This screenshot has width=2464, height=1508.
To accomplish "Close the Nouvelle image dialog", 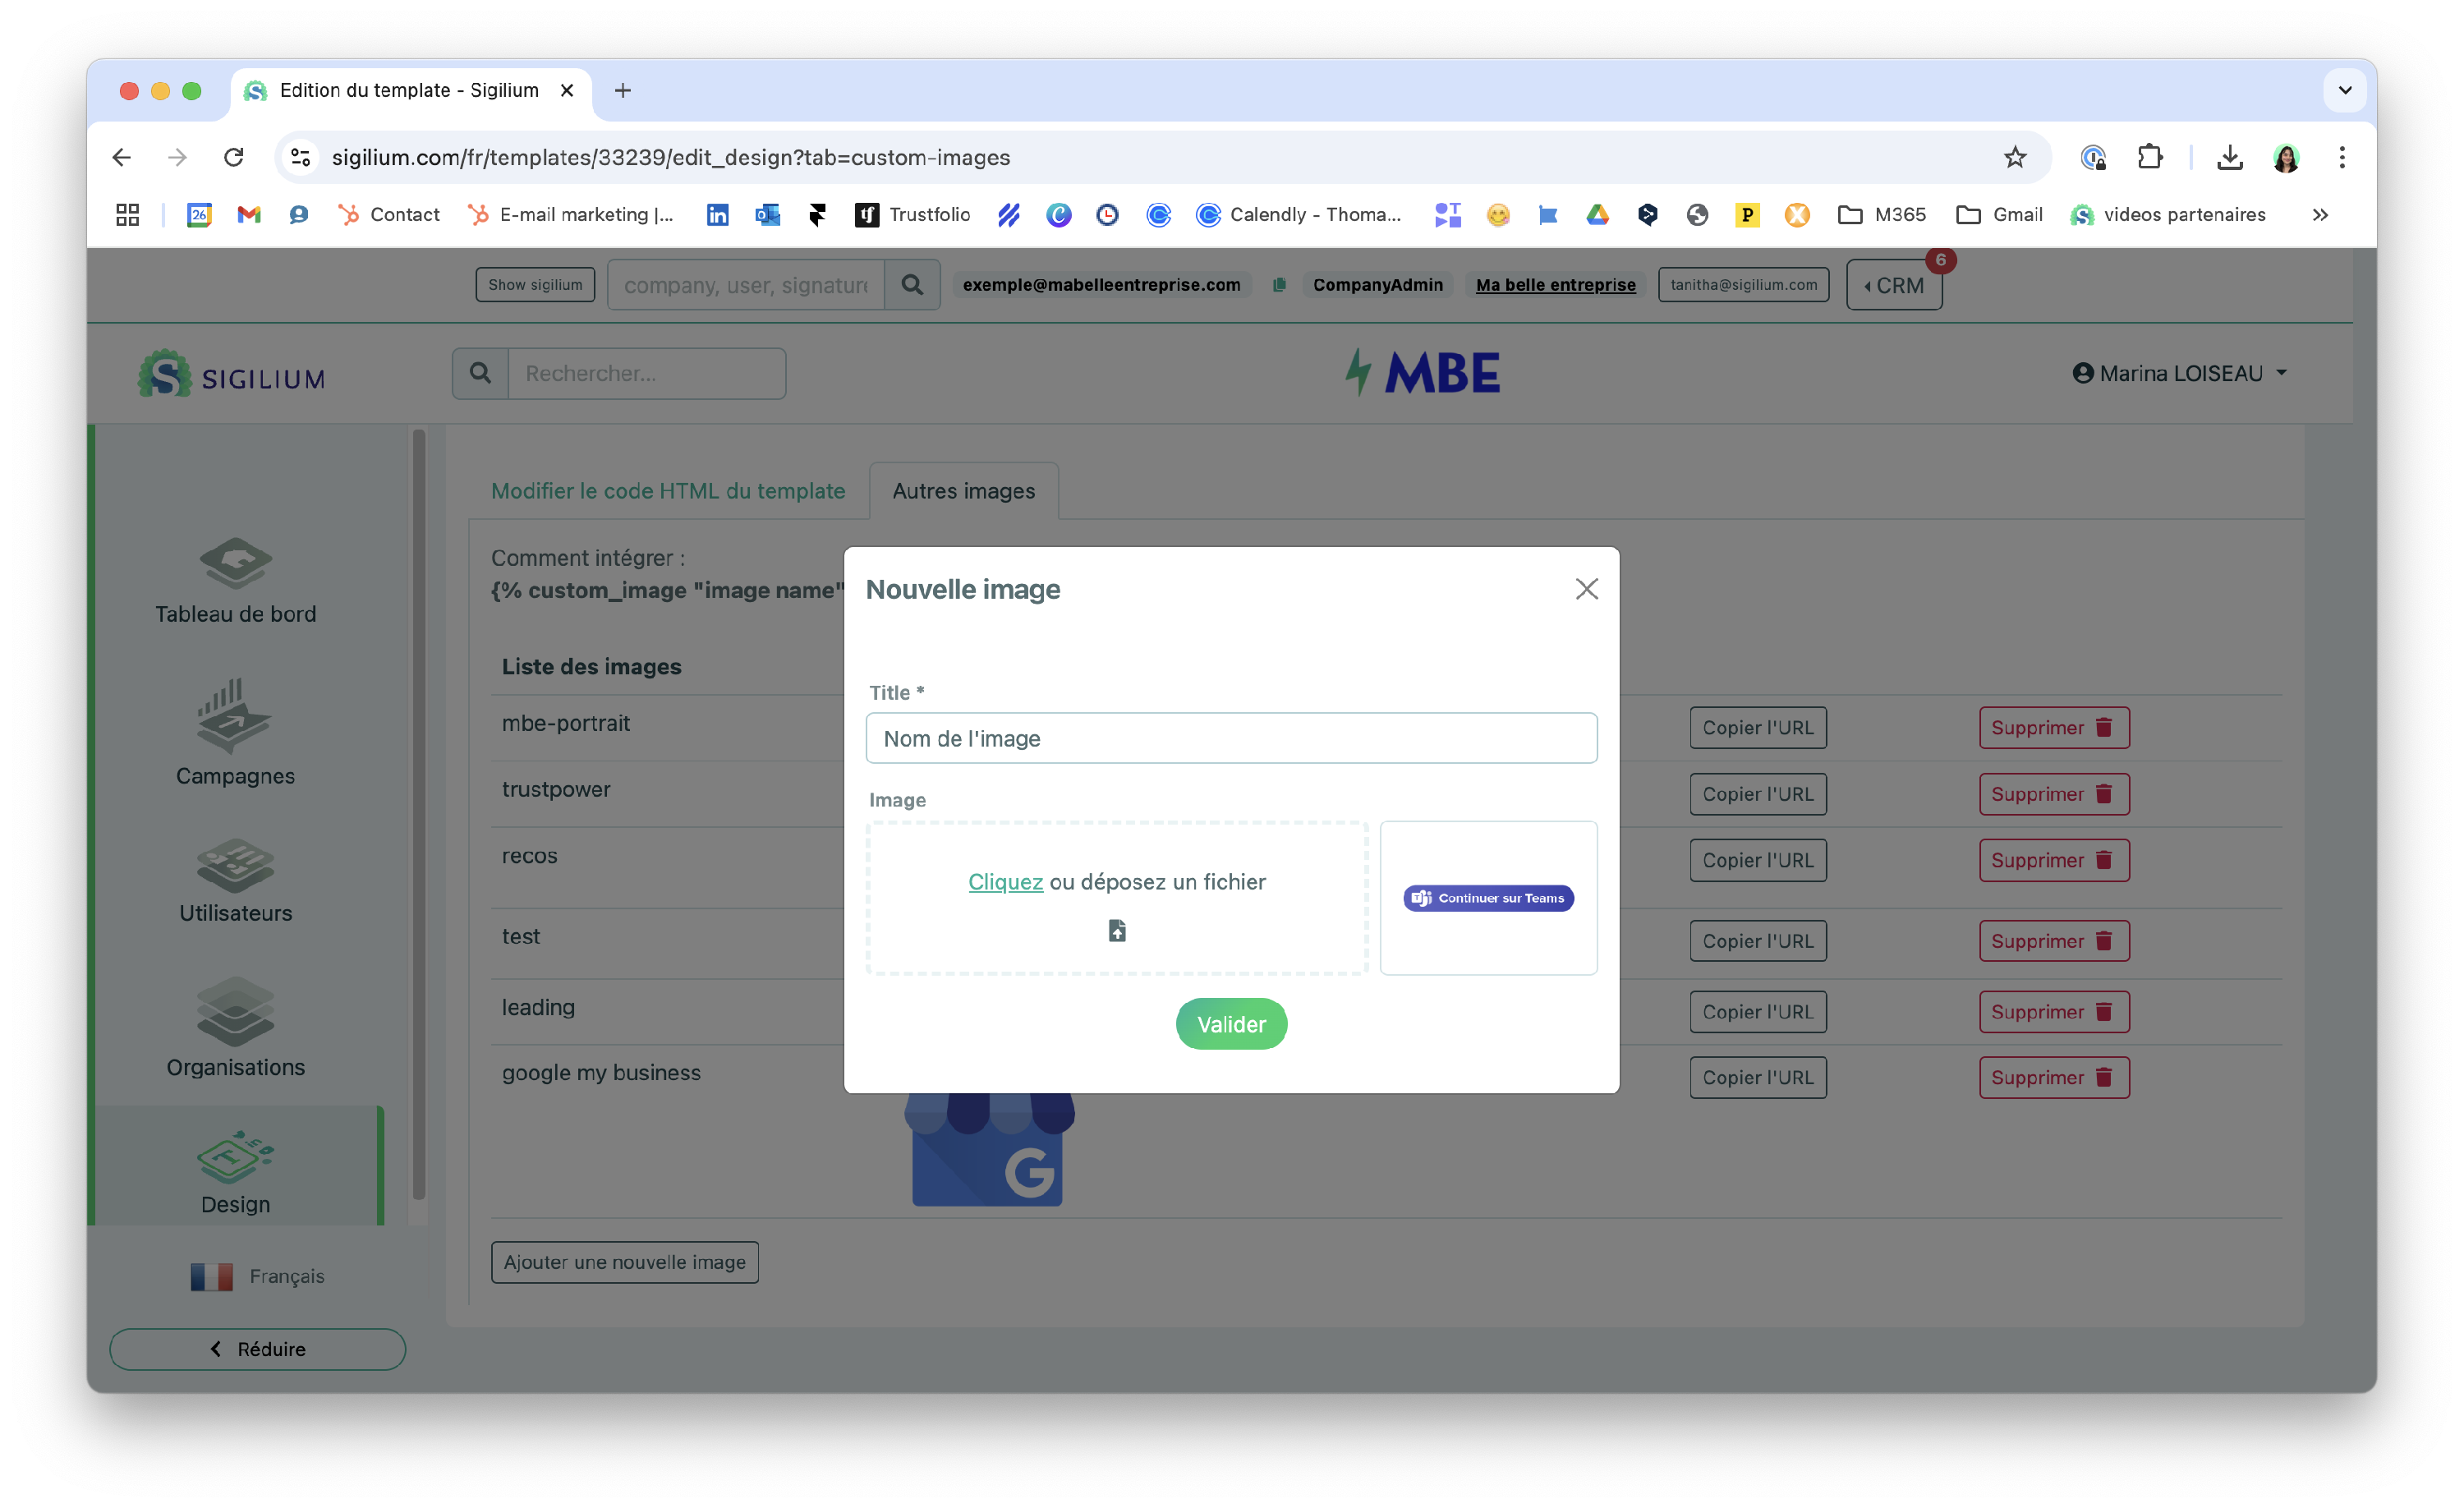I will click(1586, 589).
